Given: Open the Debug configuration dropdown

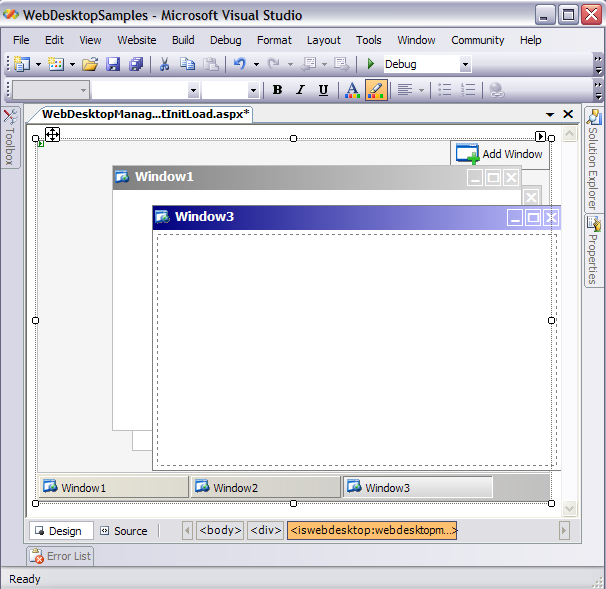Looking at the screenshot, I should [x=465, y=64].
